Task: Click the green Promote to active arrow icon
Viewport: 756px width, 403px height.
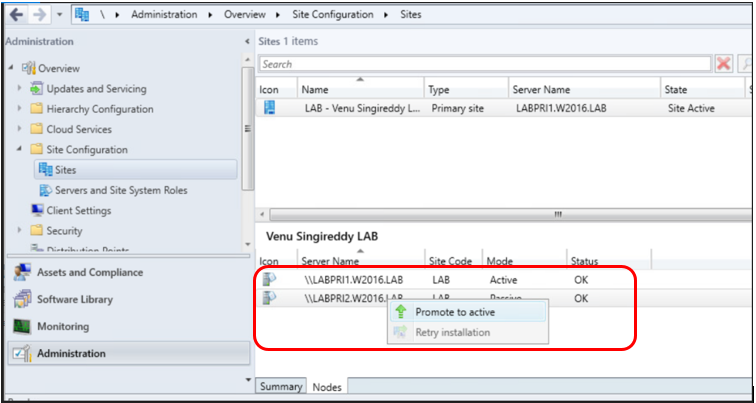Action: tap(400, 312)
